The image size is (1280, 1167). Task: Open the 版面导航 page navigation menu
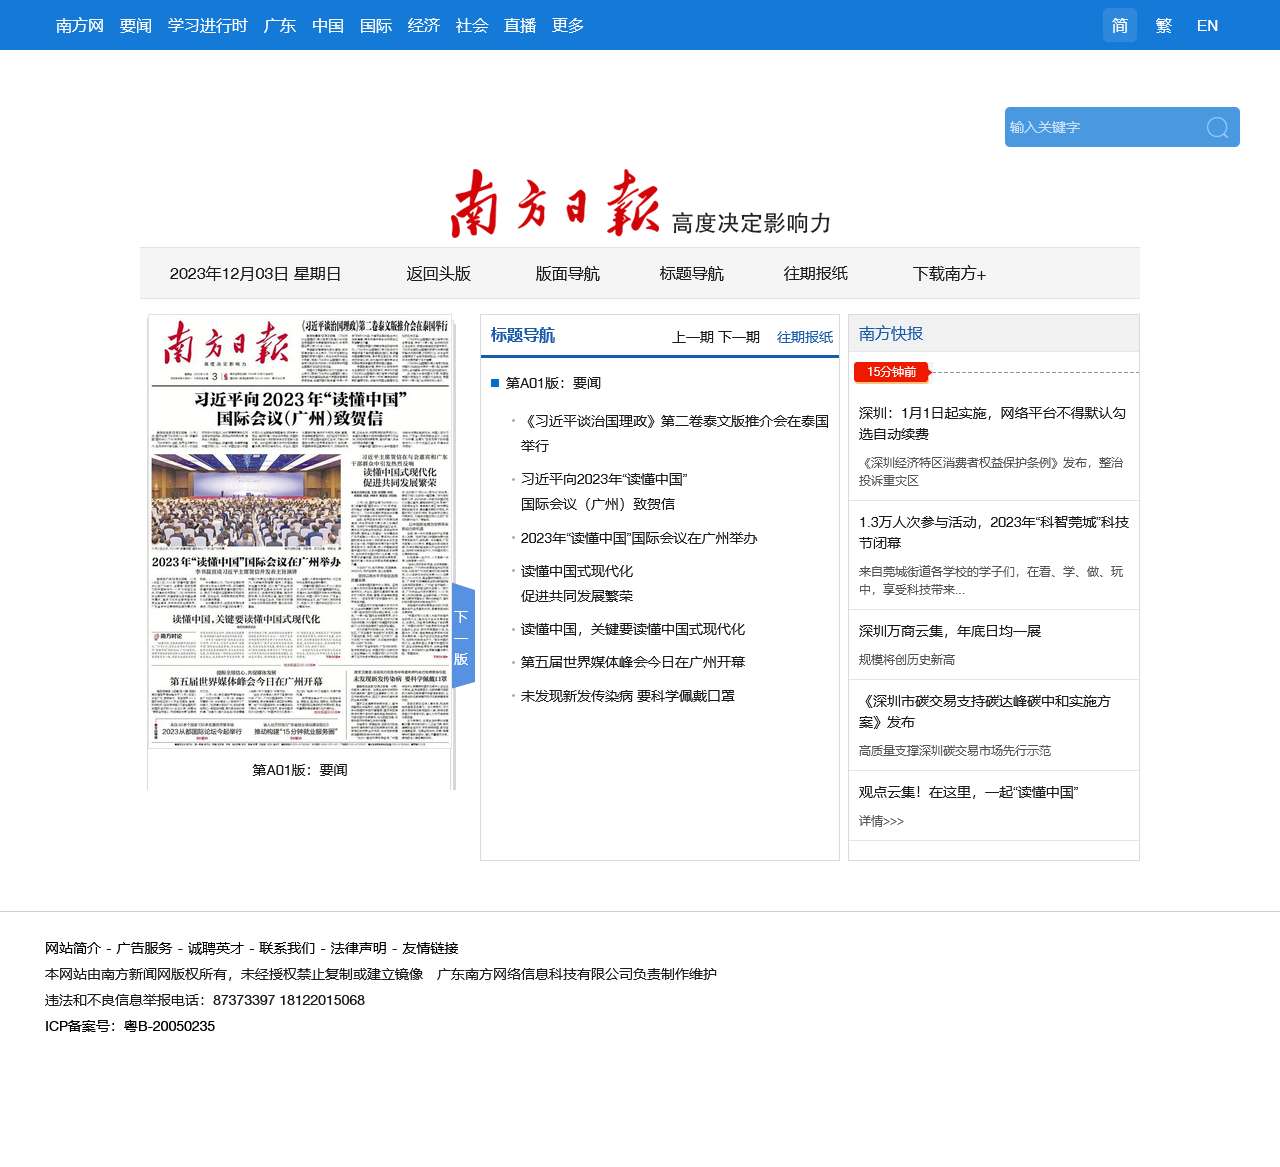pos(567,273)
